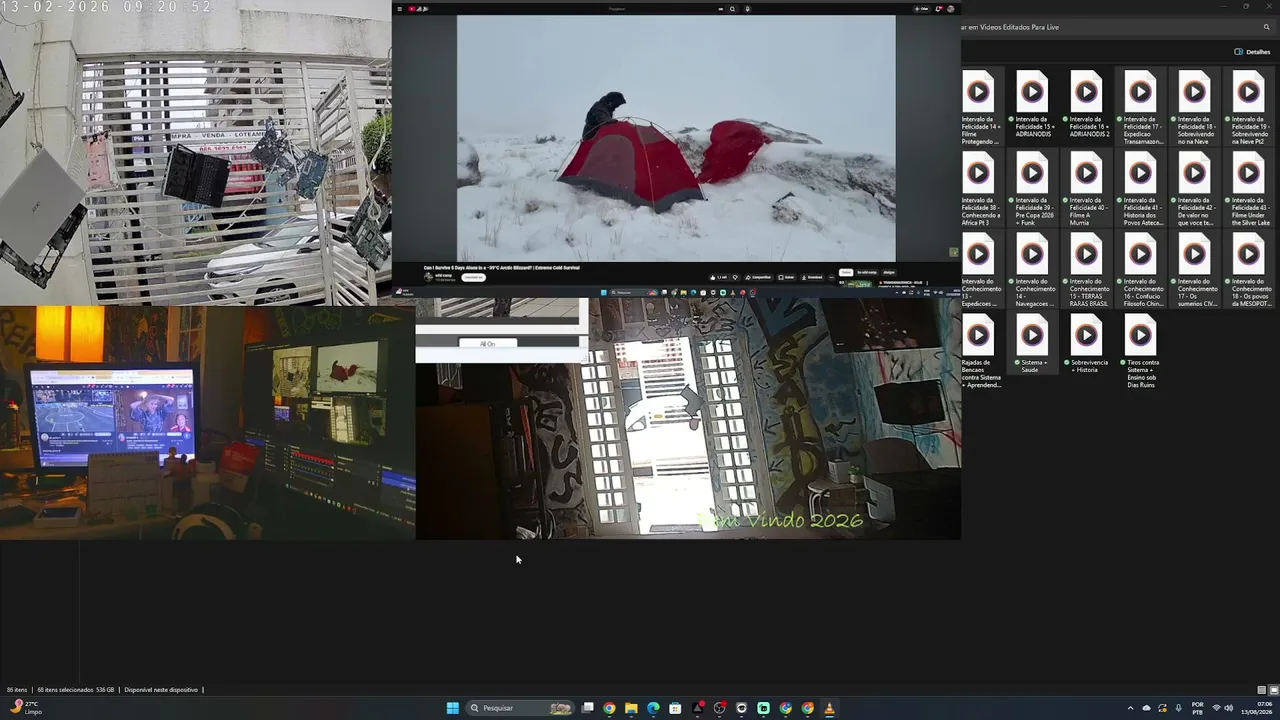This screenshot has width=1280, height=720.
Task: Select file Intervalo da Felicidade 19 - Sobrevivendo na Neve Pt2
Action: [1249, 107]
